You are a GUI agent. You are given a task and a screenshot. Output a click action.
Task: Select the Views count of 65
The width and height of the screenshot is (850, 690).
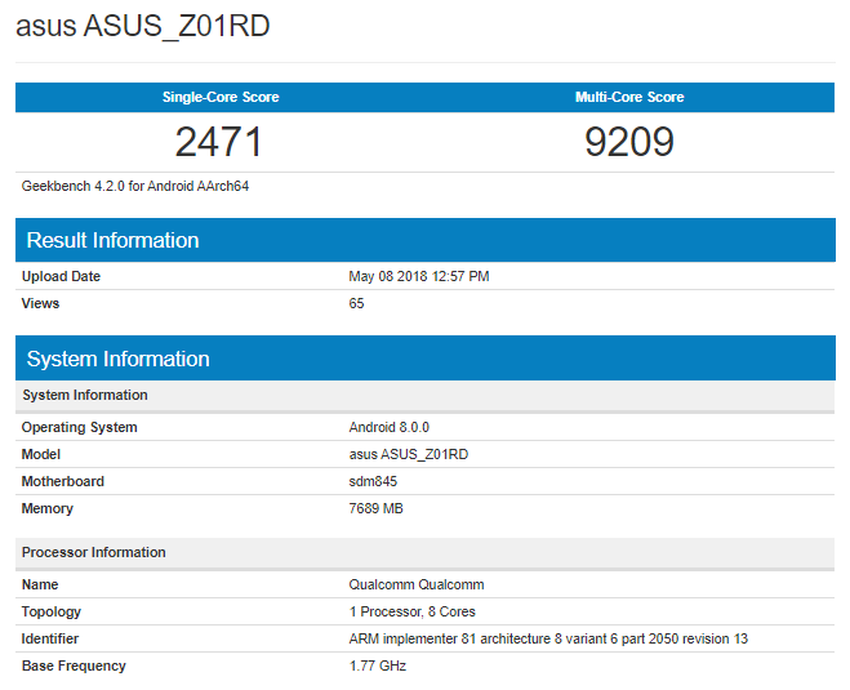coord(356,303)
